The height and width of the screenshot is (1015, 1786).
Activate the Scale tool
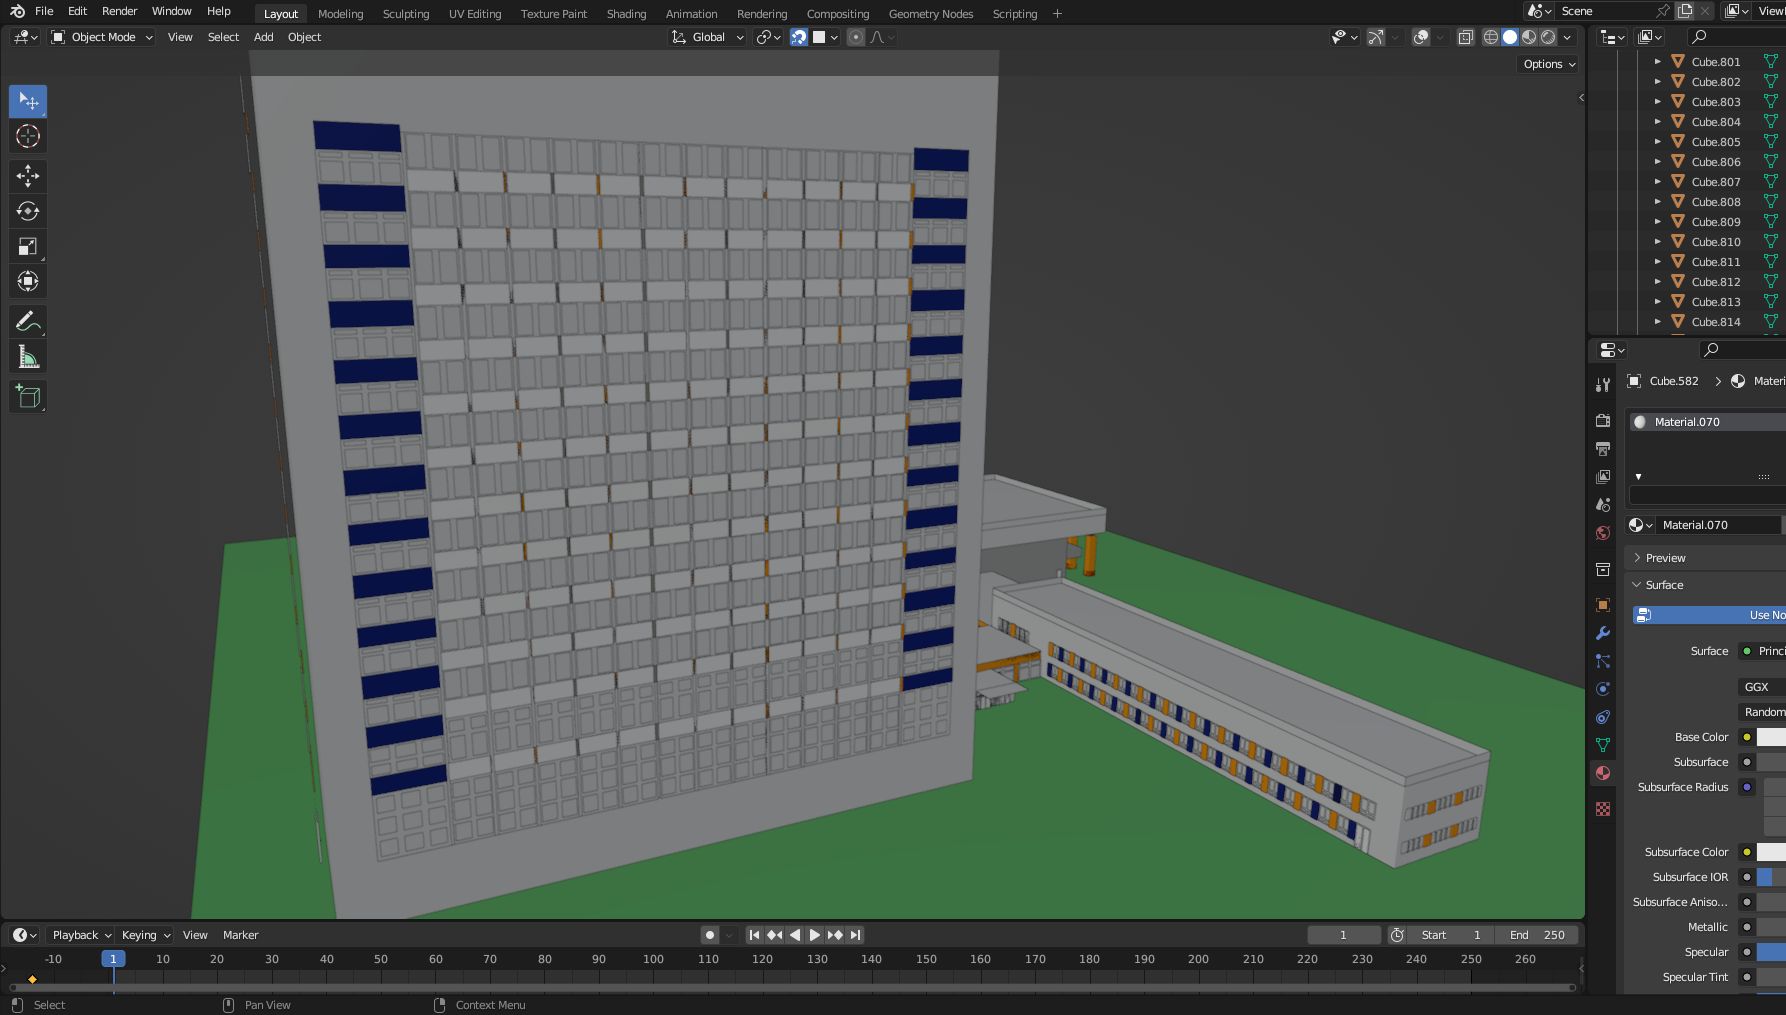tap(28, 246)
